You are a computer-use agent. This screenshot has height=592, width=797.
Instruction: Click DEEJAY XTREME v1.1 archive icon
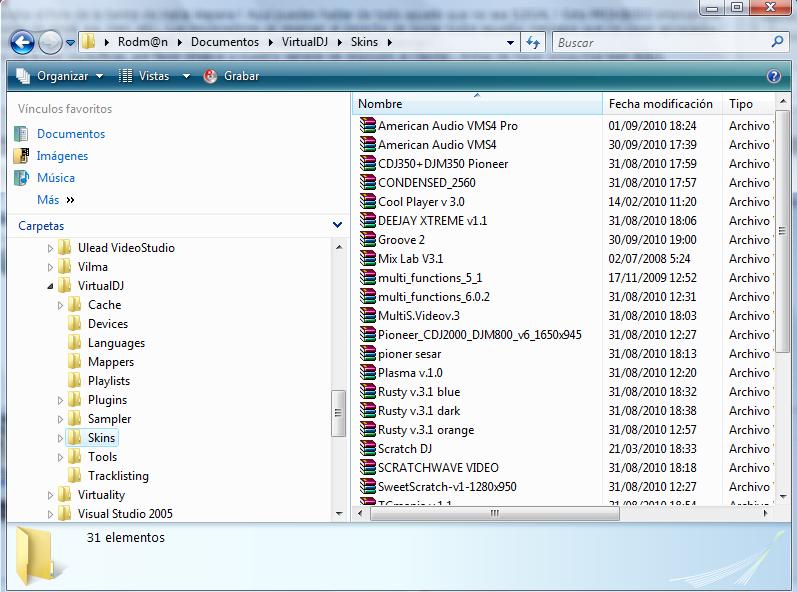pyautogui.click(x=367, y=220)
